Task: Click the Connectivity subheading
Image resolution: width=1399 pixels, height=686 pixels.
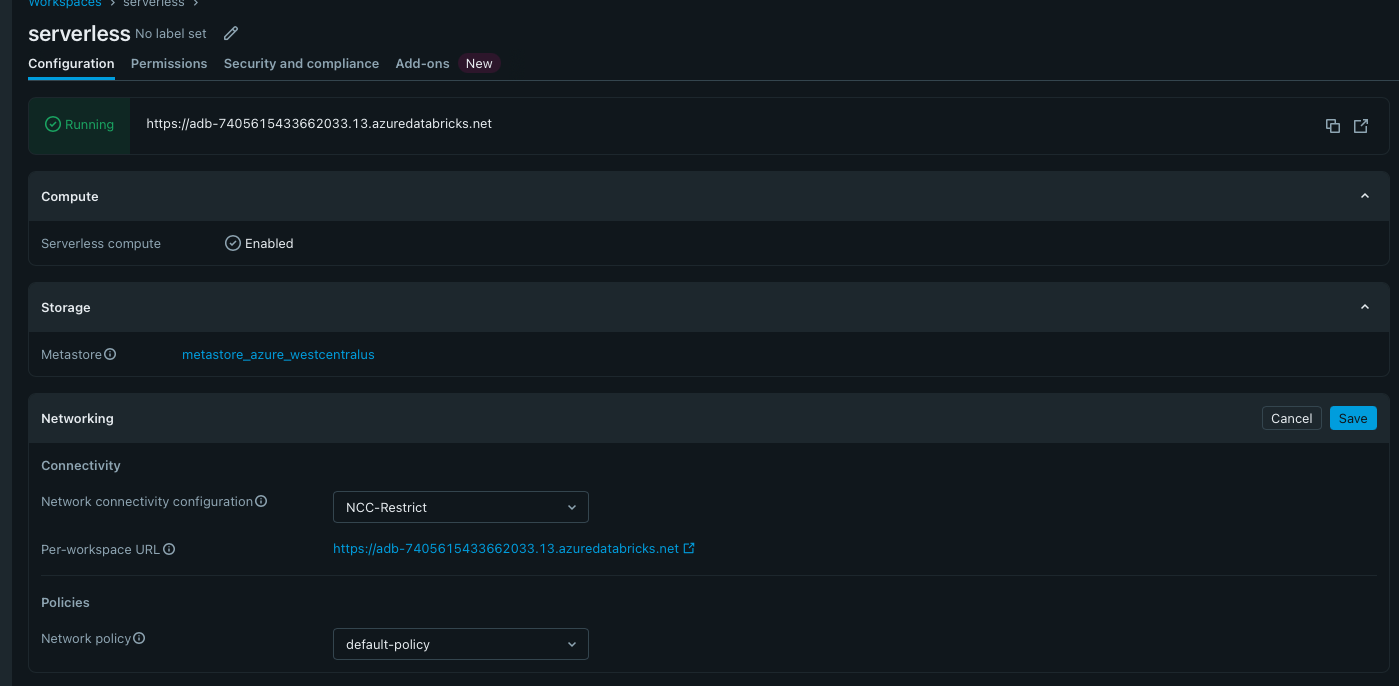Action: click(x=81, y=465)
